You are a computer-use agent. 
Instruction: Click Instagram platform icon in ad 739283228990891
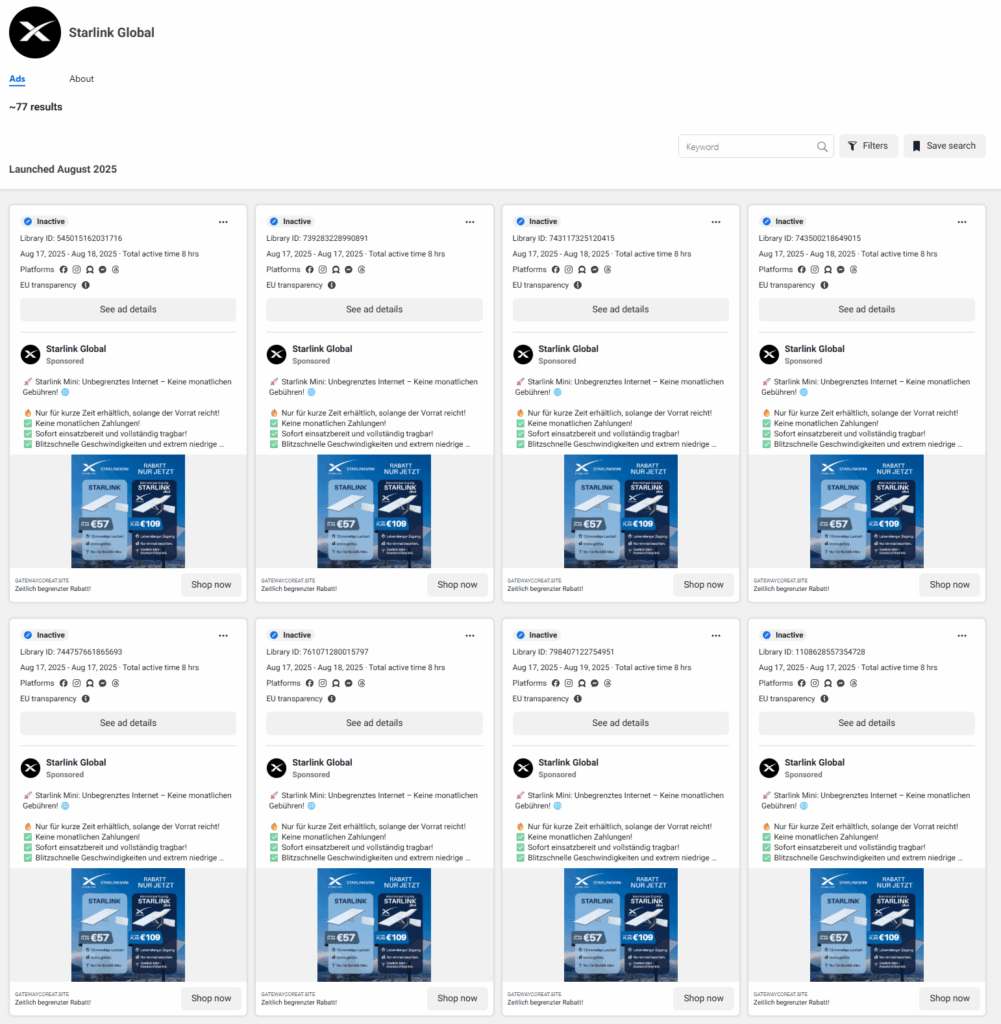coord(323,270)
